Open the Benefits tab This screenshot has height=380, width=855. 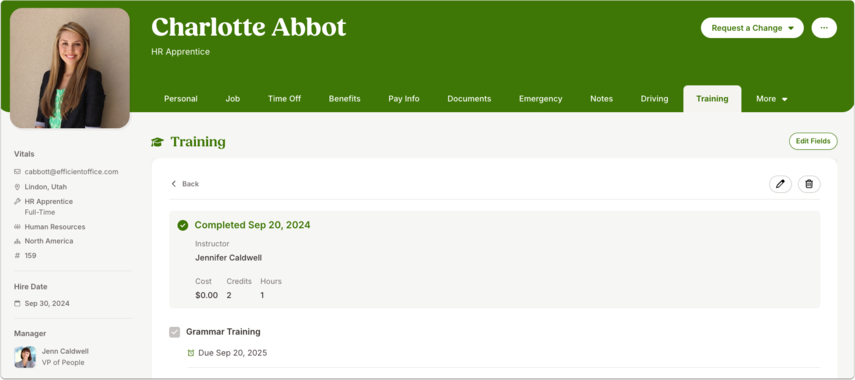(345, 99)
